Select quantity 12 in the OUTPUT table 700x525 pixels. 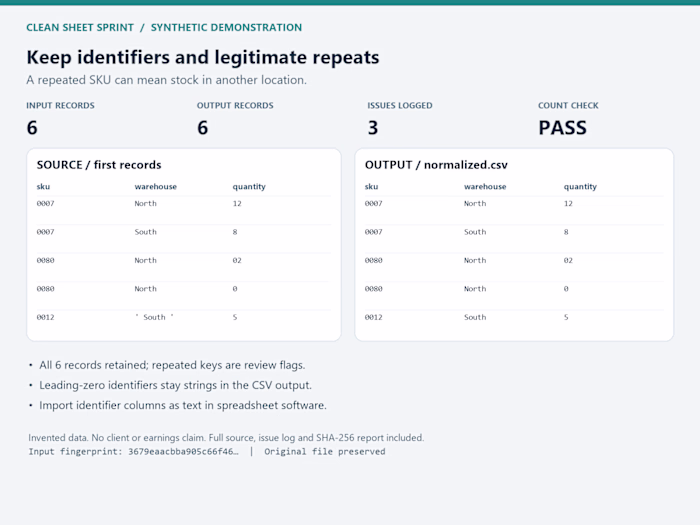568,204
